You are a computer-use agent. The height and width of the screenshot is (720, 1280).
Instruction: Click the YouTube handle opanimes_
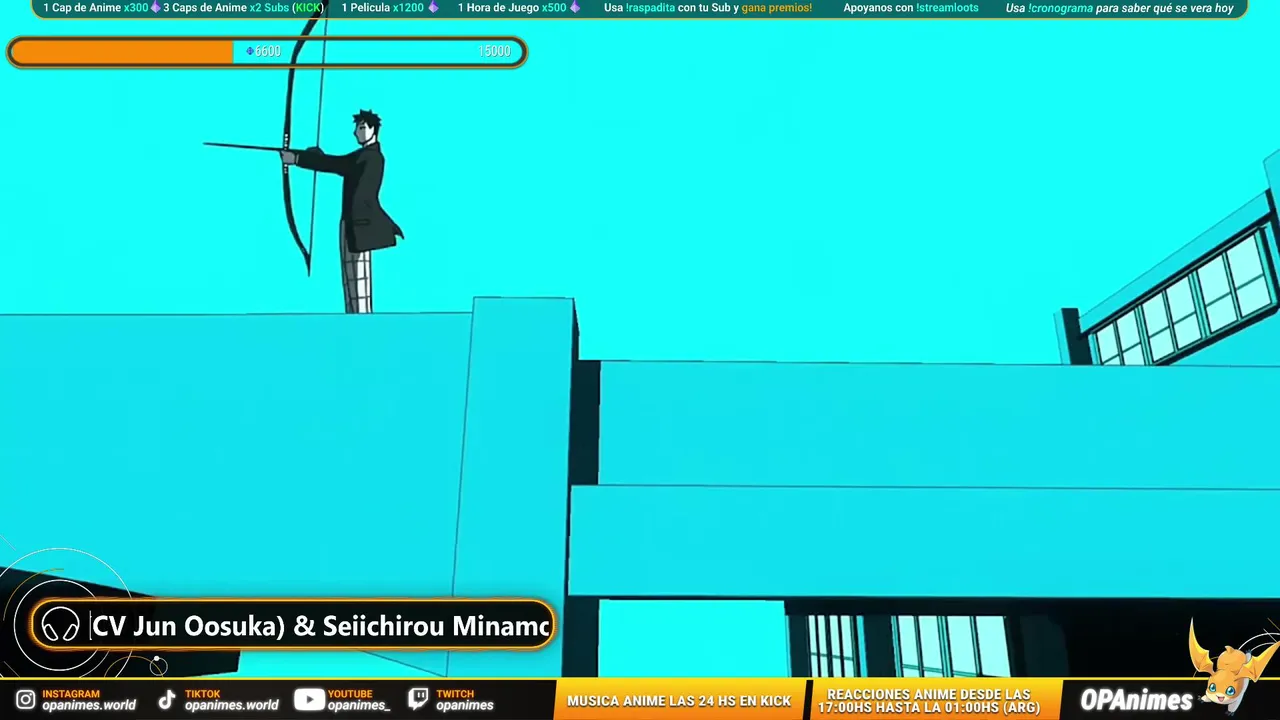point(359,705)
